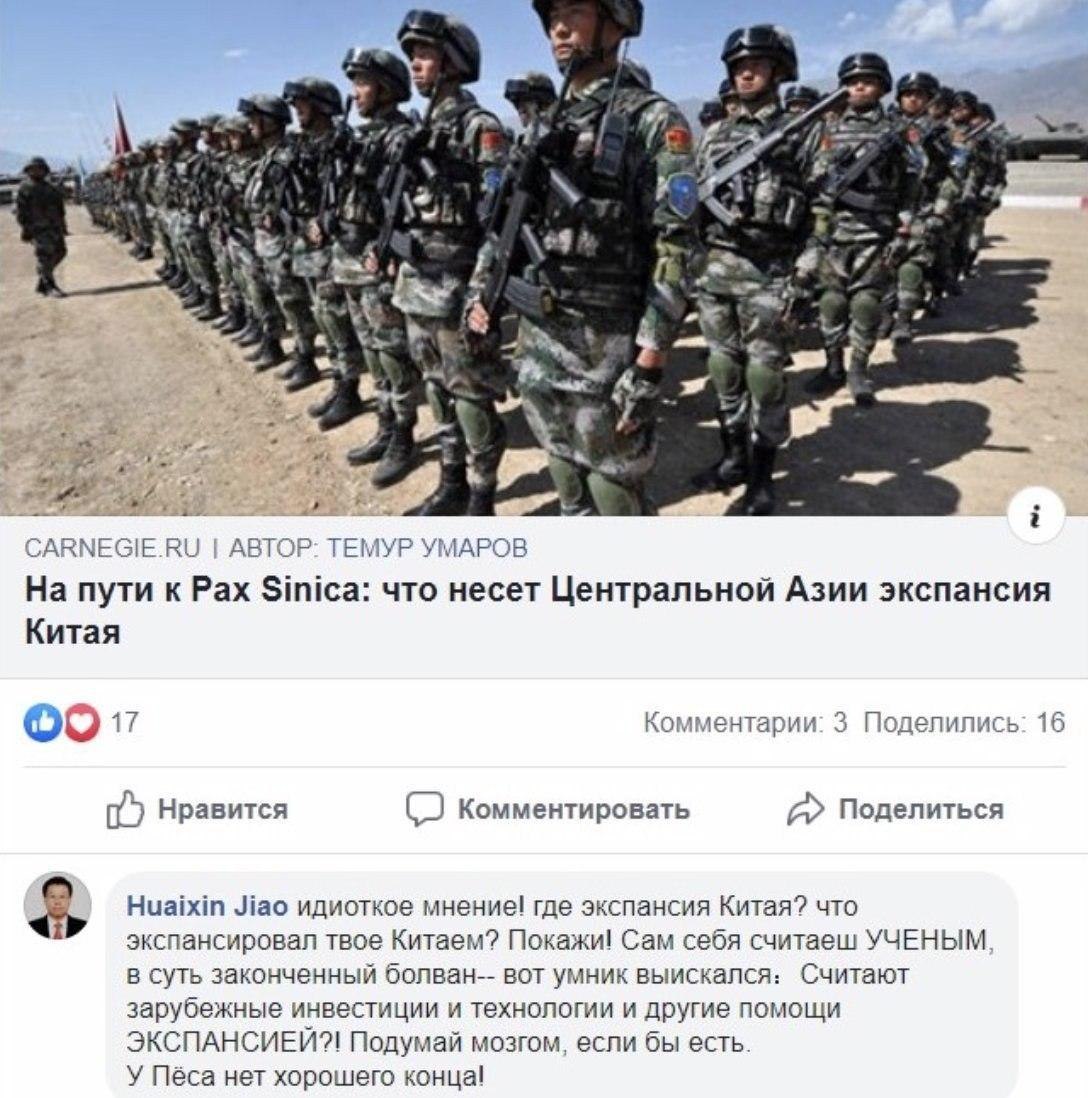
Task: Click the blue Like reaction icon
Action: (x=43, y=723)
